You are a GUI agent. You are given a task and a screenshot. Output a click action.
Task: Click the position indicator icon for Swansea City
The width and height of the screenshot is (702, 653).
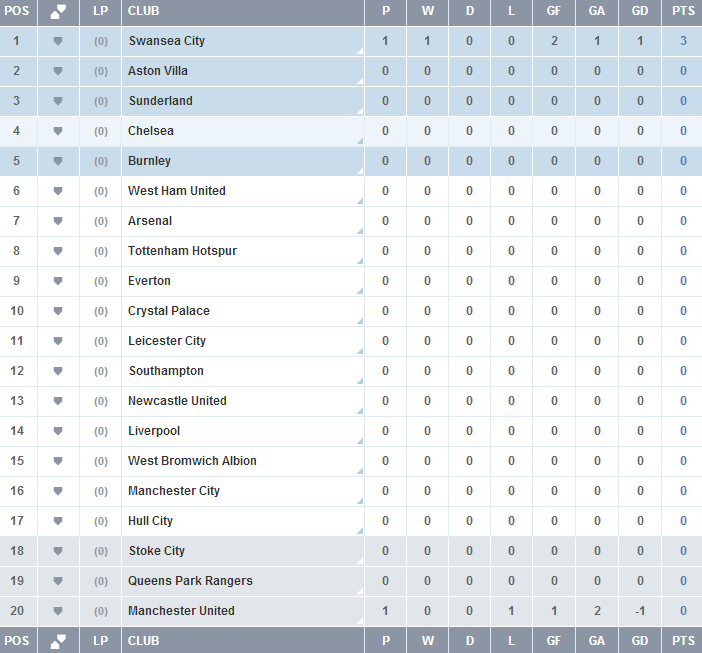pos(58,41)
